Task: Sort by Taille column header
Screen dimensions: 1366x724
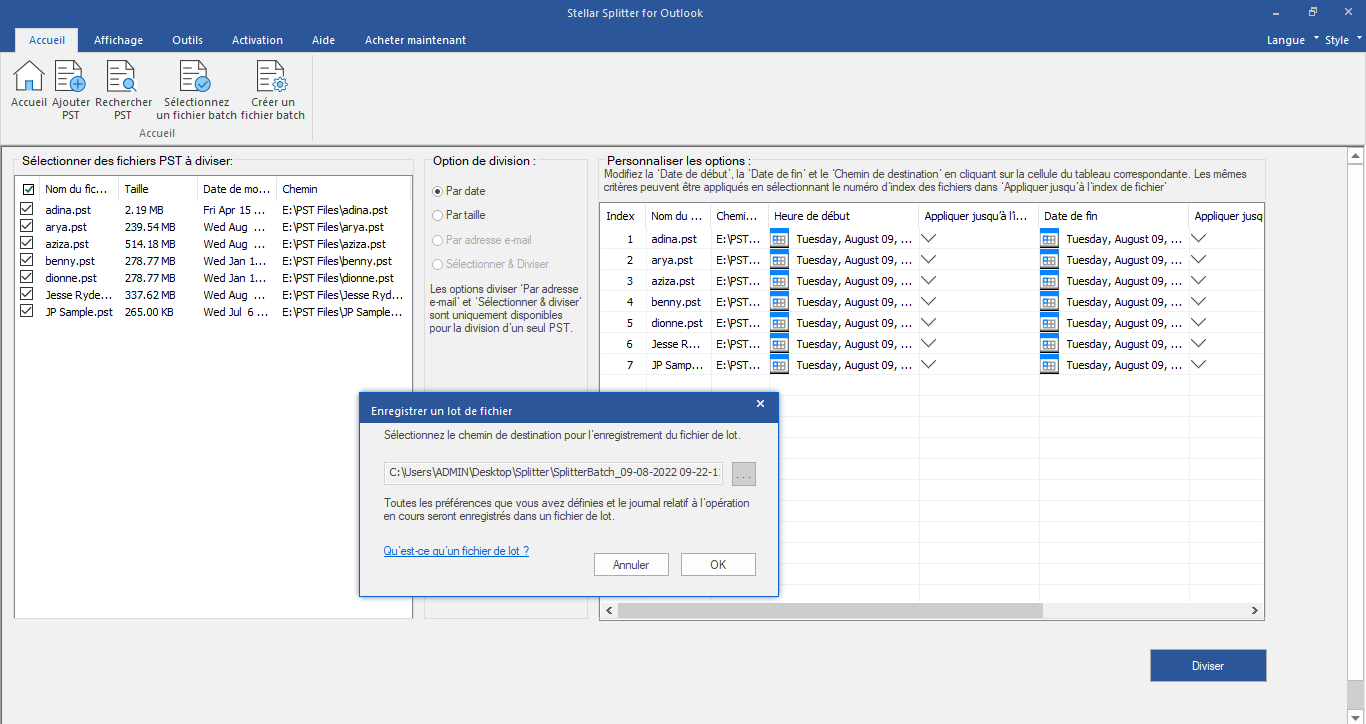Action: [157, 189]
